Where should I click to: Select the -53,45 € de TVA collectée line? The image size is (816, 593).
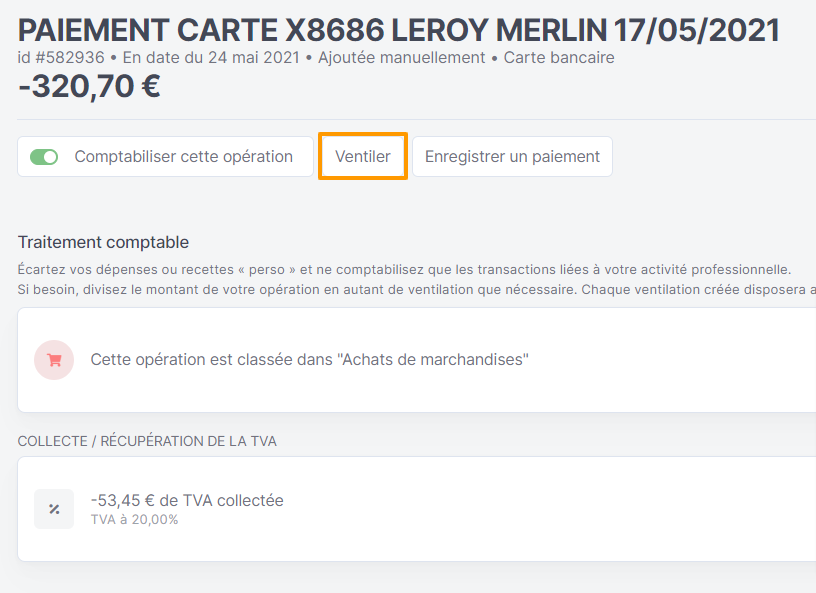(187, 500)
